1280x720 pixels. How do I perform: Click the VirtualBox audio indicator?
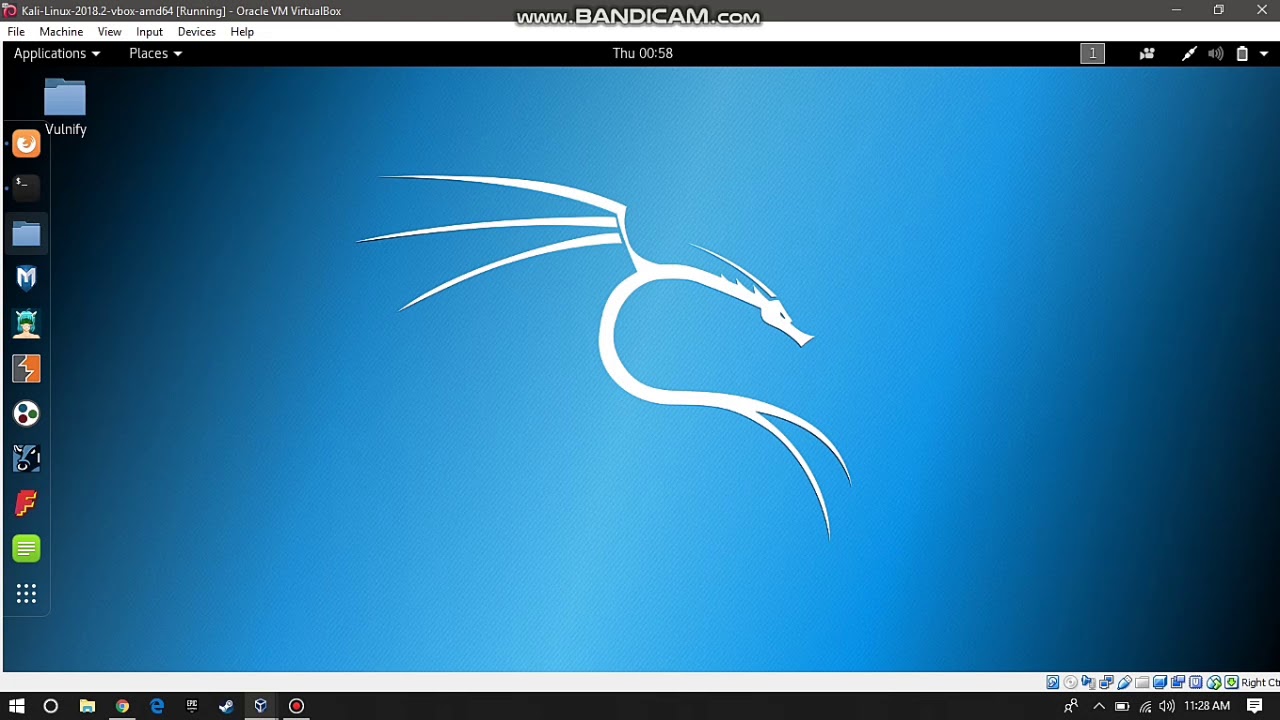pyautogui.click(x=1088, y=682)
